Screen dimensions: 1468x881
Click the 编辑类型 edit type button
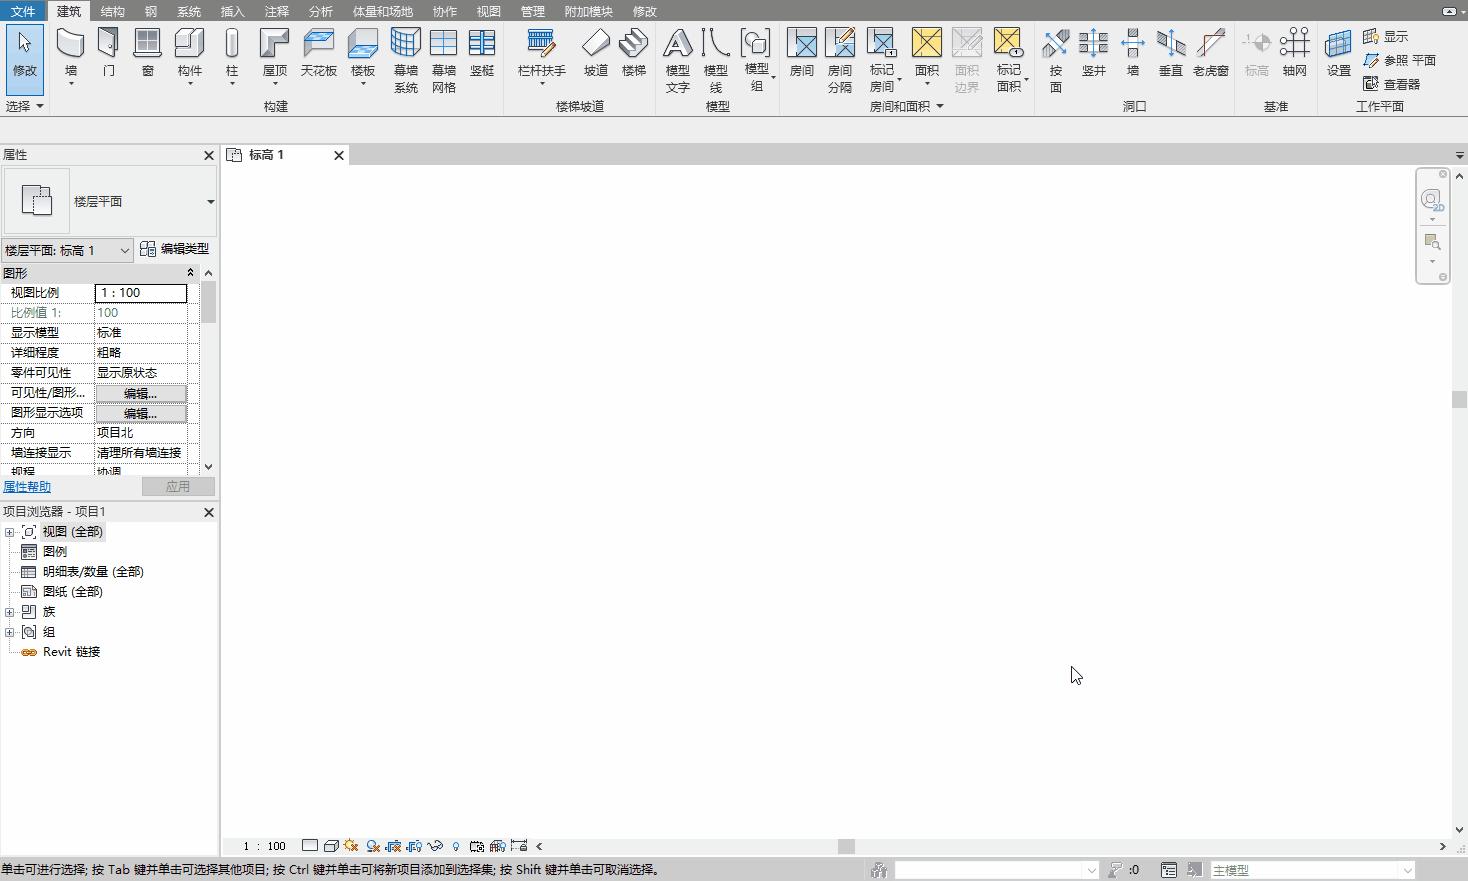pyautogui.click(x=175, y=249)
